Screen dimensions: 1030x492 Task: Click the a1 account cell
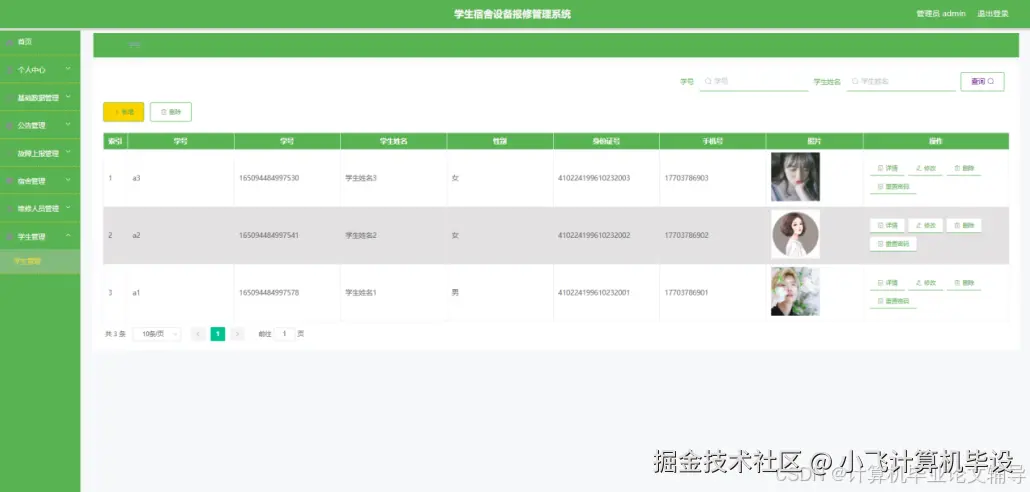136,292
